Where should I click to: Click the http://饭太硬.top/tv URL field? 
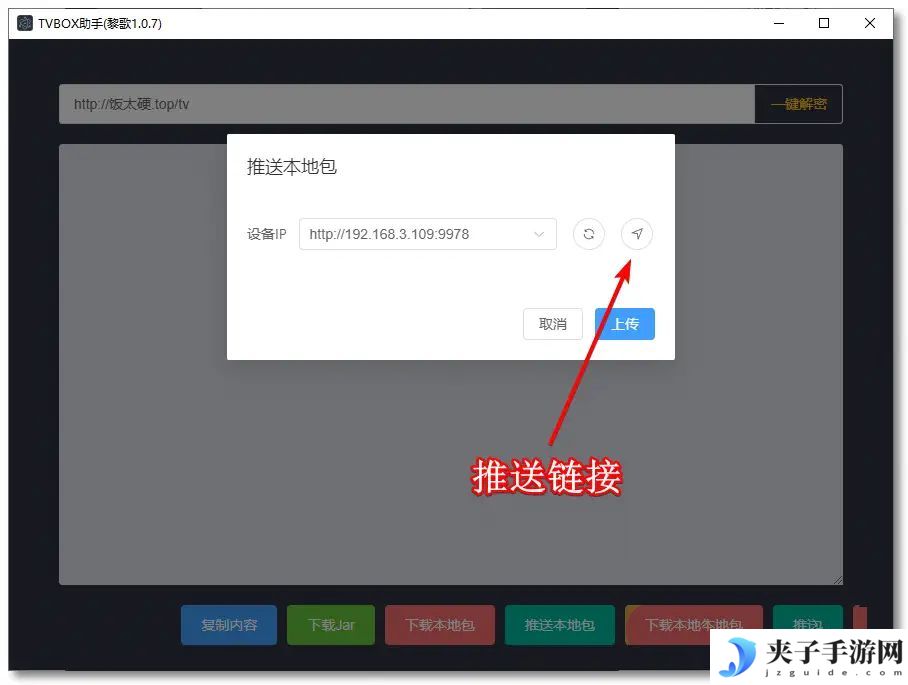tap(407, 104)
